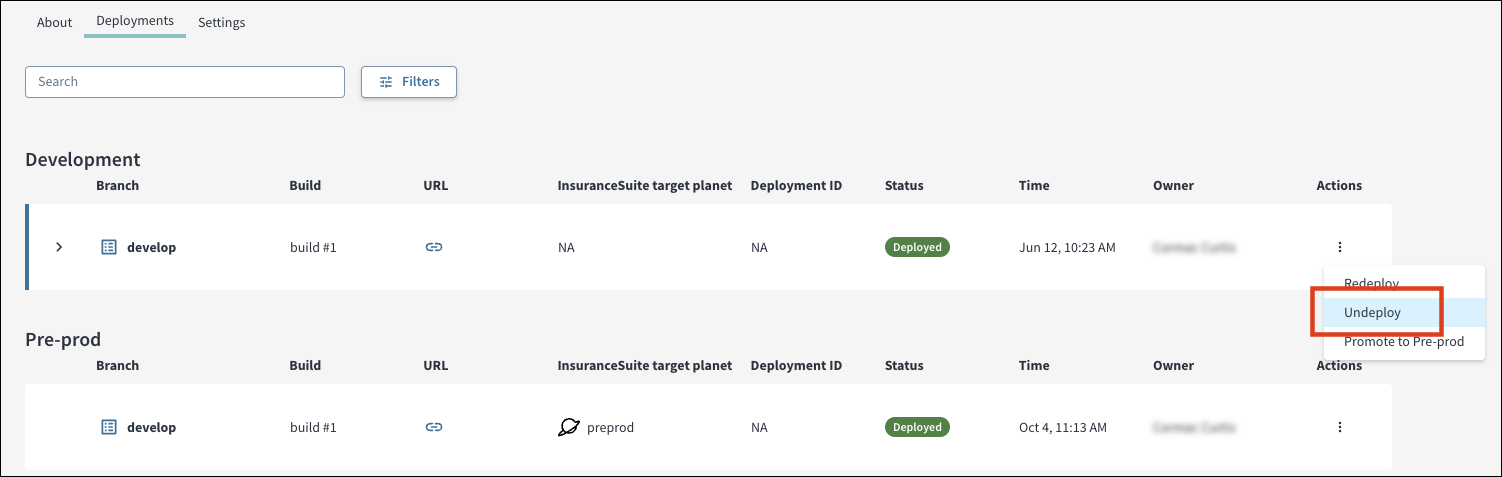Click the Development develop branch name
1502x477 pixels.
151,247
